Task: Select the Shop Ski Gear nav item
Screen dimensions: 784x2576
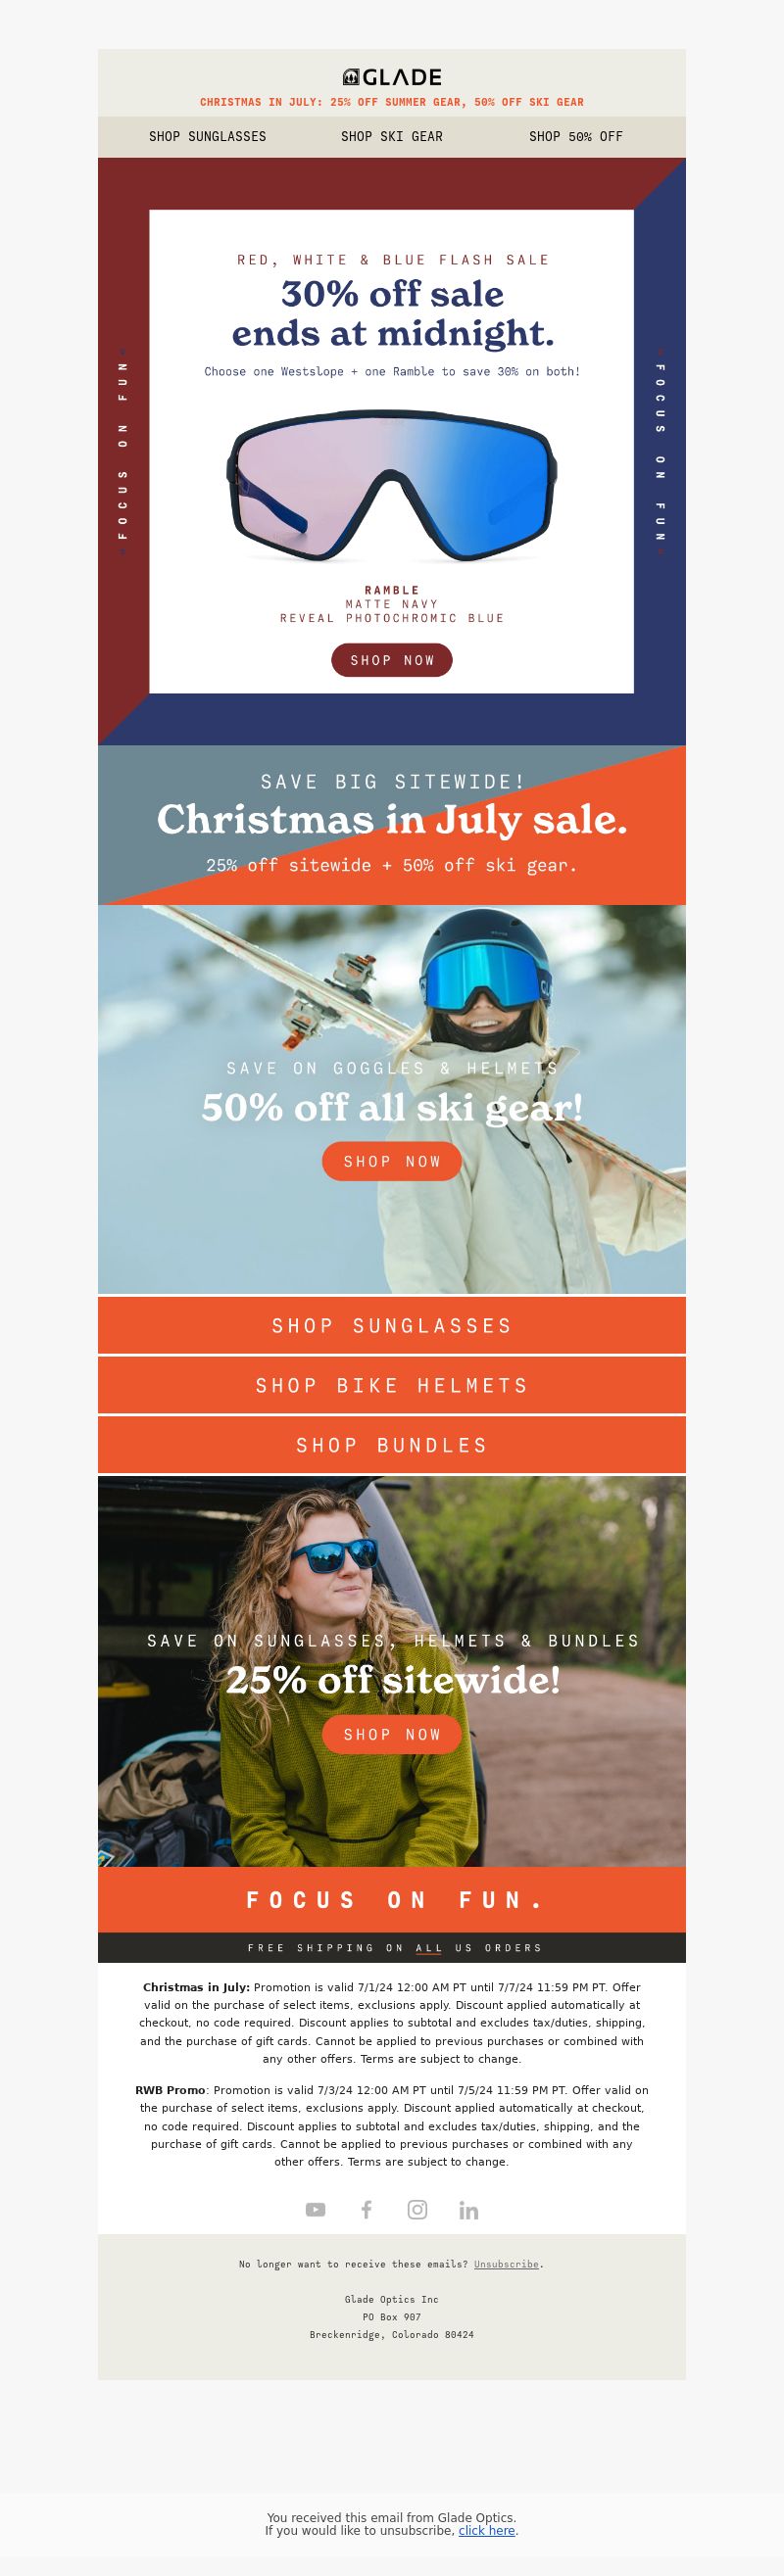Action: point(392,137)
